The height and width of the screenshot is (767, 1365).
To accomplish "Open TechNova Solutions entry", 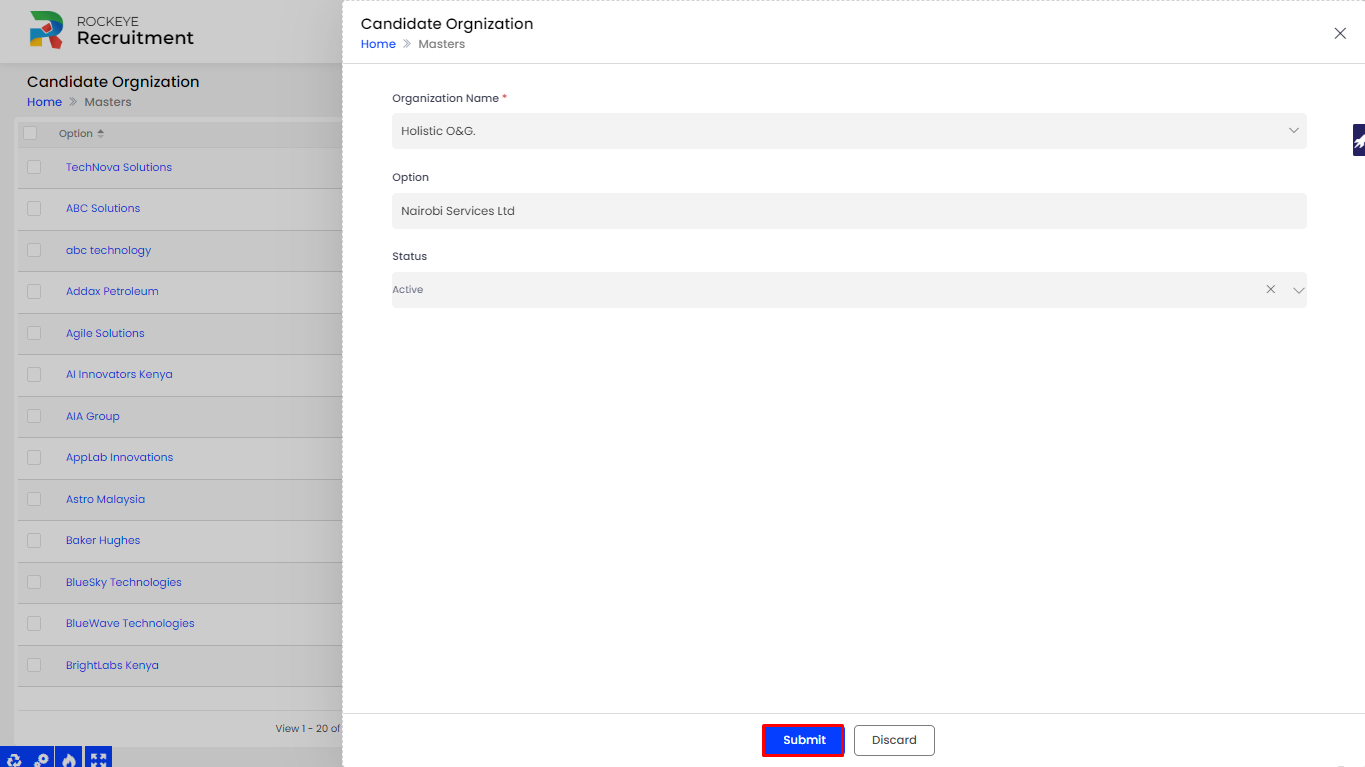I will (x=119, y=167).
